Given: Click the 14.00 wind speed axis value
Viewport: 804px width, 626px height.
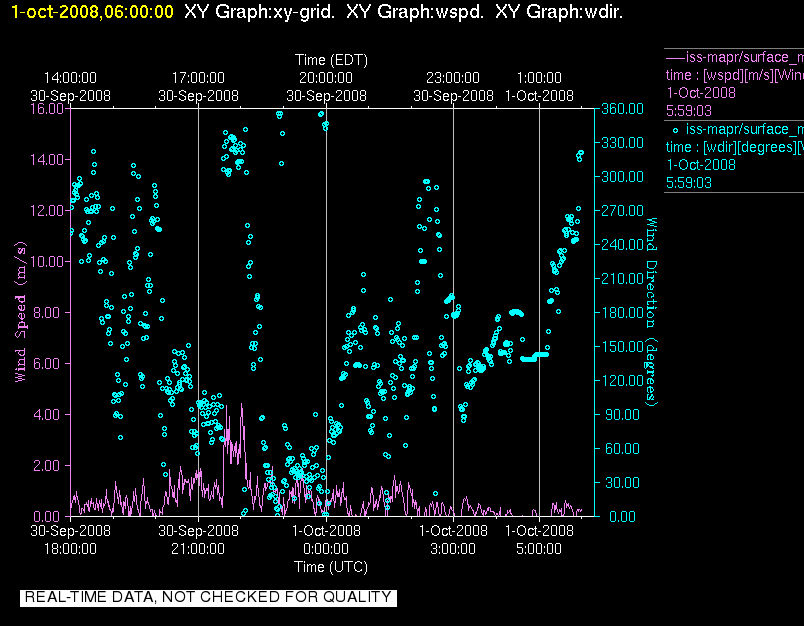Looking at the screenshot, I should tap(47, 160).
